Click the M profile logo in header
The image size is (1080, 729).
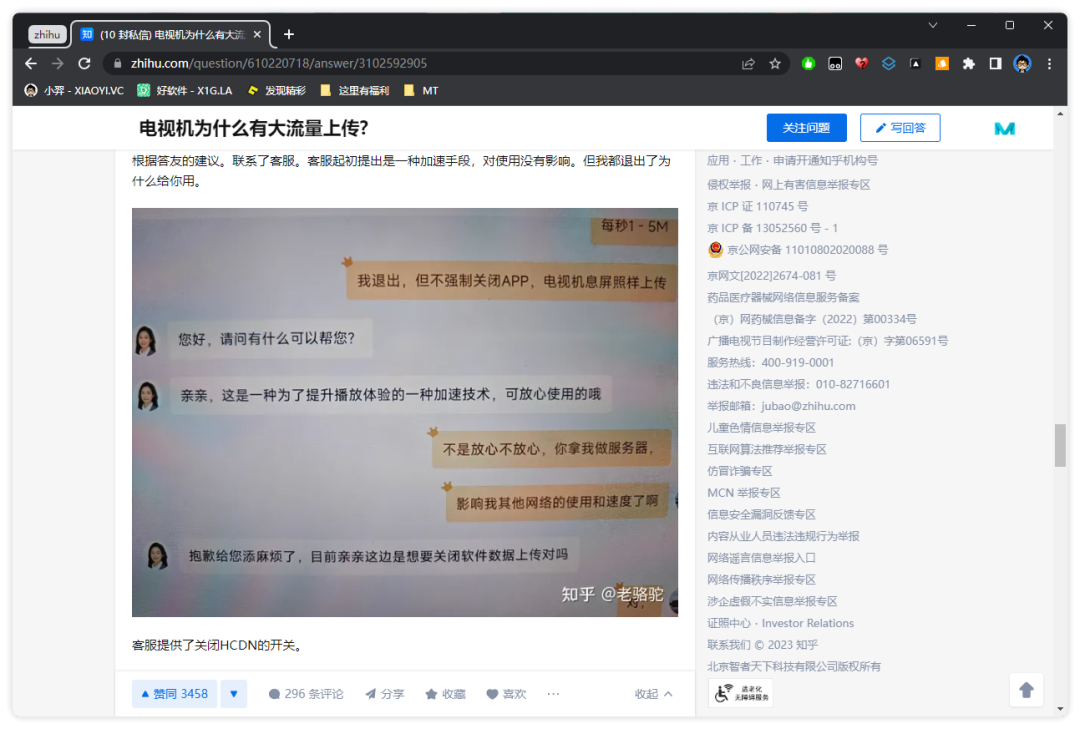tap(1004, 128)
